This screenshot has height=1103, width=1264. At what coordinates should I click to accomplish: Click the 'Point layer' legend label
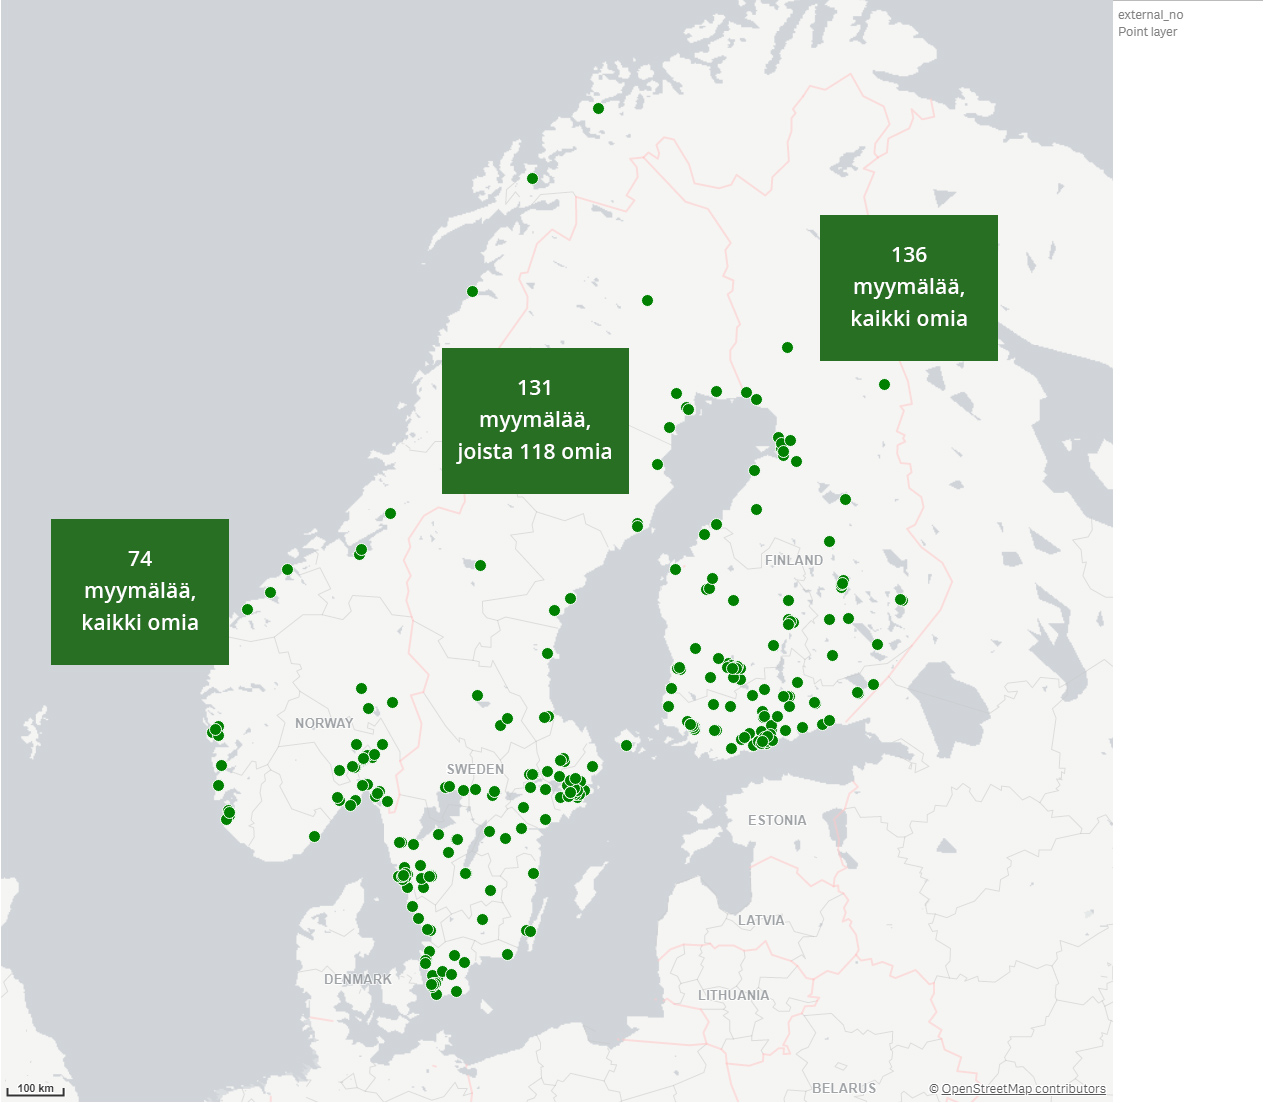click(x=1148, y=32)
